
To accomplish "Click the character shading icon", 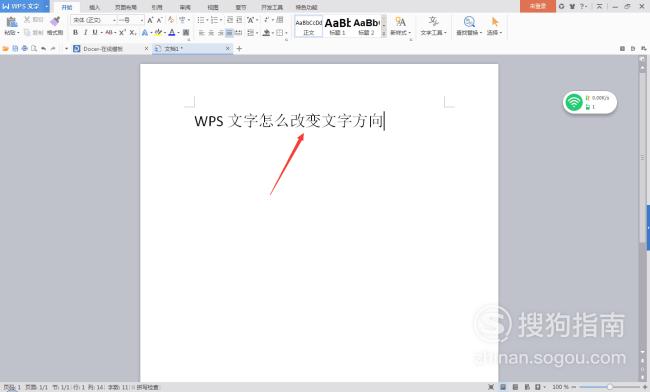I will click(186, 32).
